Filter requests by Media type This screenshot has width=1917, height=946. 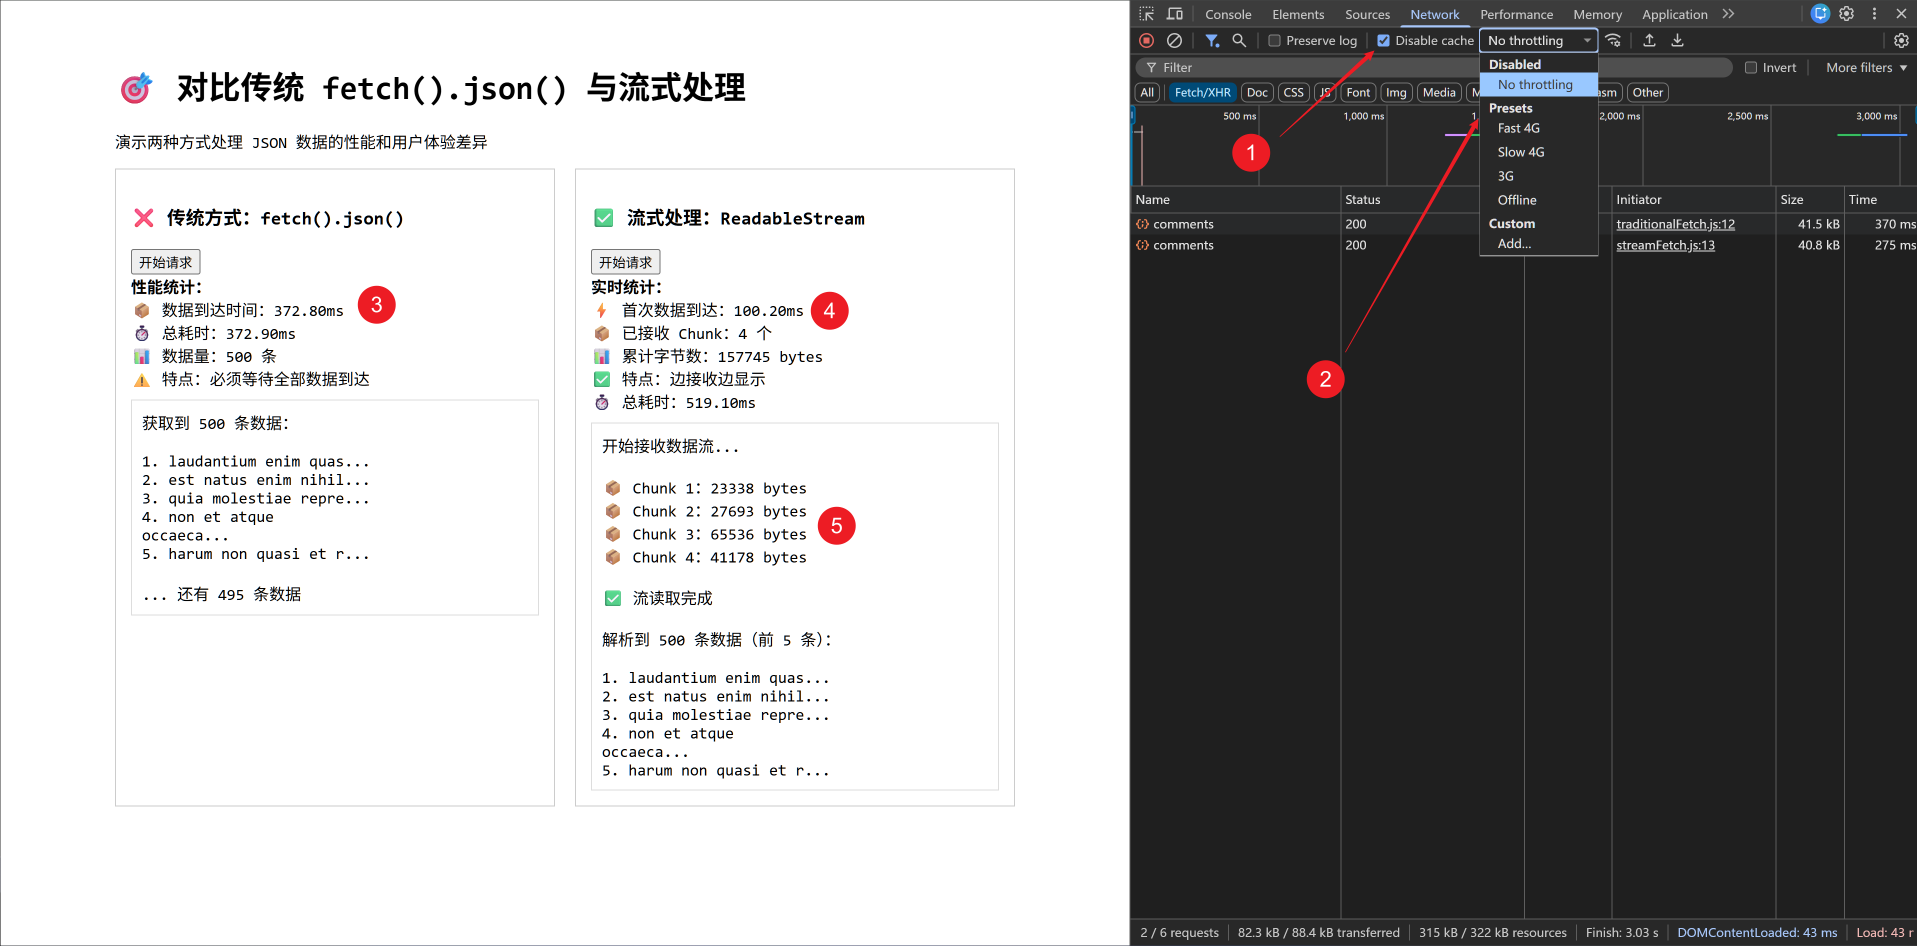[1439, 93]
